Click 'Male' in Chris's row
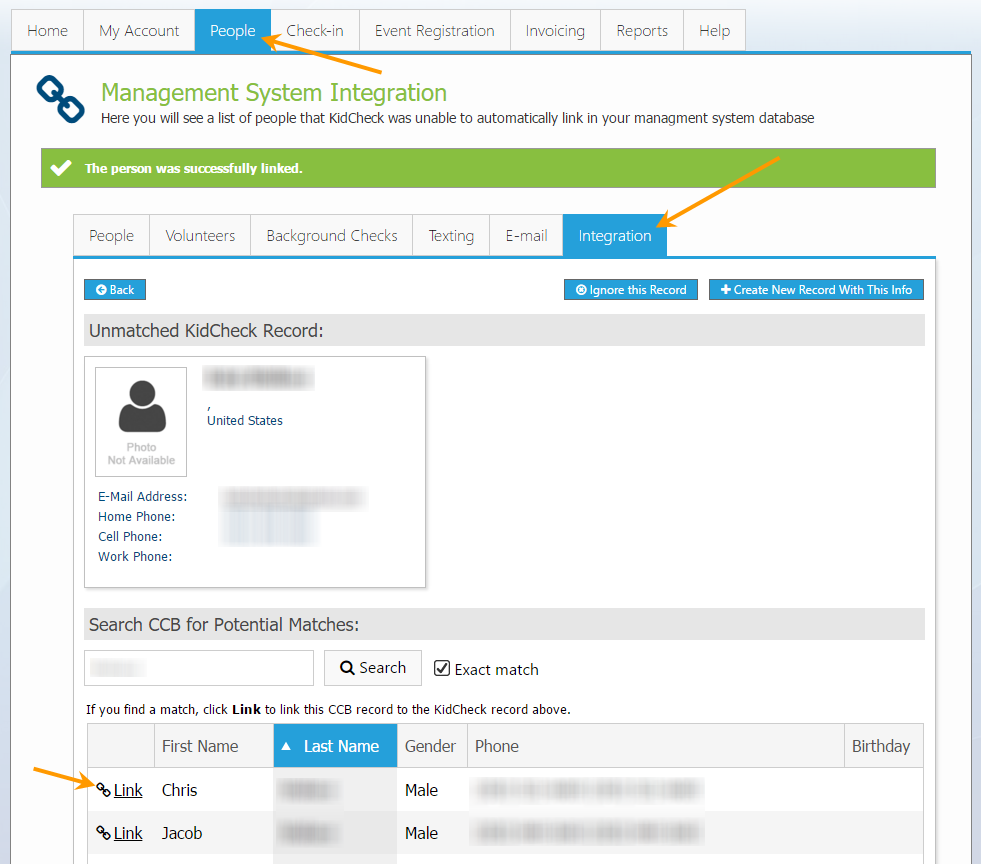The height and width of the screenshot is (864, 981). click(x=421, y=790)
